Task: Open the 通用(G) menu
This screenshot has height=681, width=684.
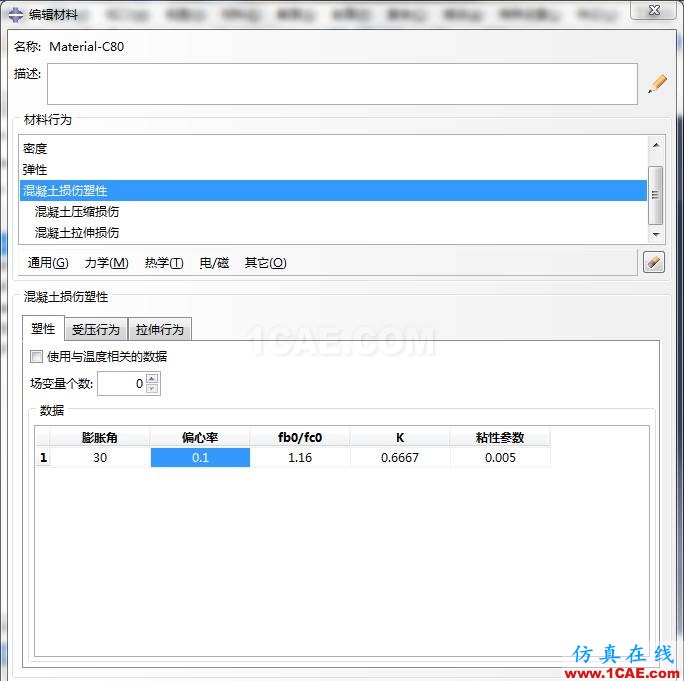Action: click(x=48, y=263)
